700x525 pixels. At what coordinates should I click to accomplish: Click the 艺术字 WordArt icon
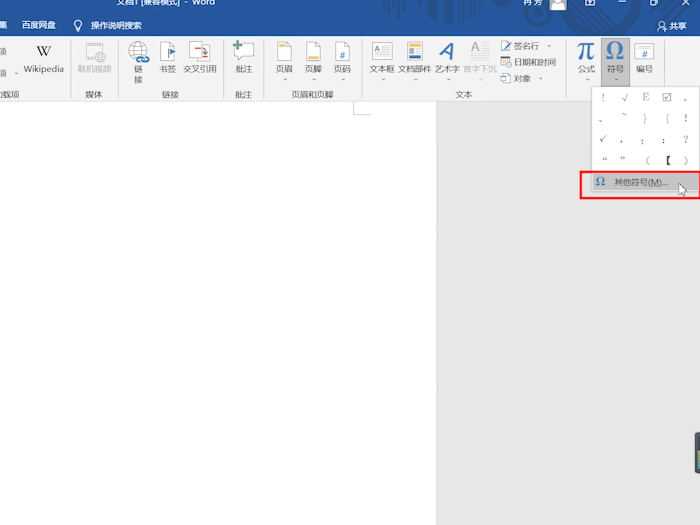click(447, 58)
